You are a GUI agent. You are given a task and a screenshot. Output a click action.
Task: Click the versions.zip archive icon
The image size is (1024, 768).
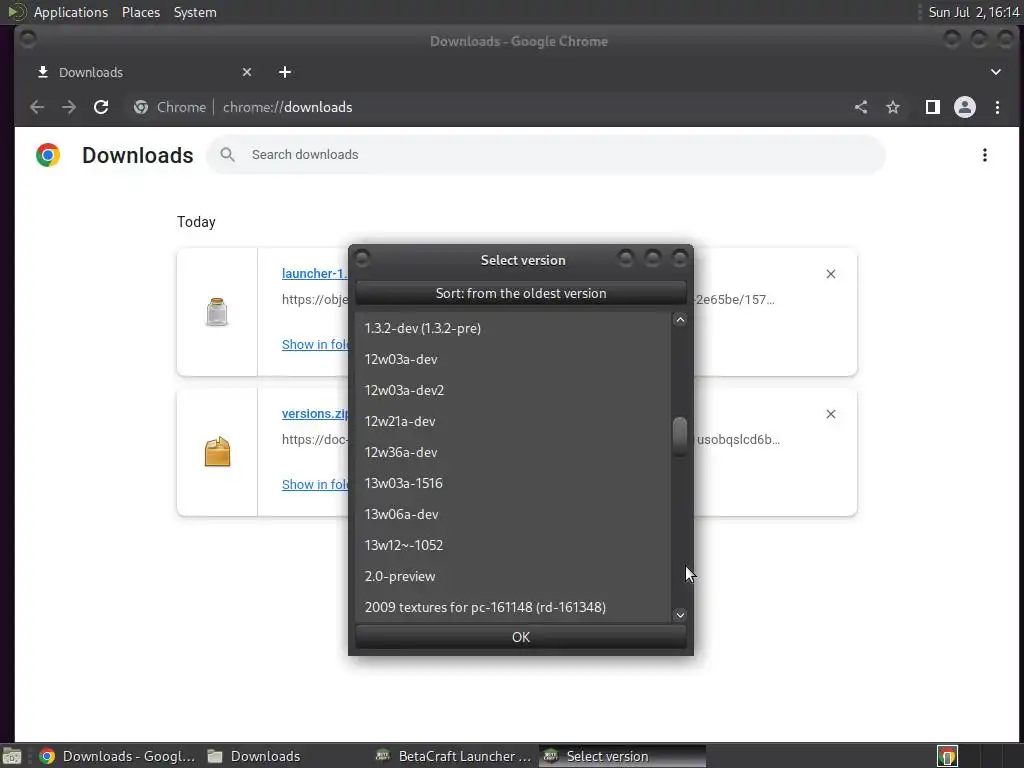217,451
